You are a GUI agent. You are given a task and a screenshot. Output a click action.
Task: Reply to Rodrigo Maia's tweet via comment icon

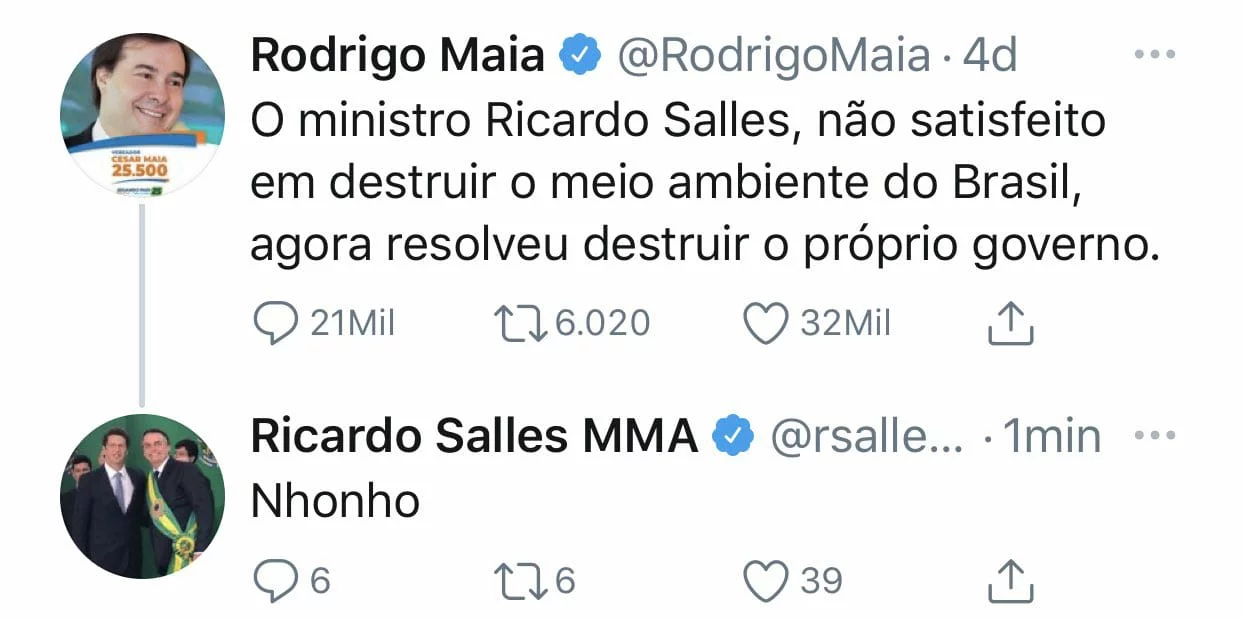coord(274,324)
